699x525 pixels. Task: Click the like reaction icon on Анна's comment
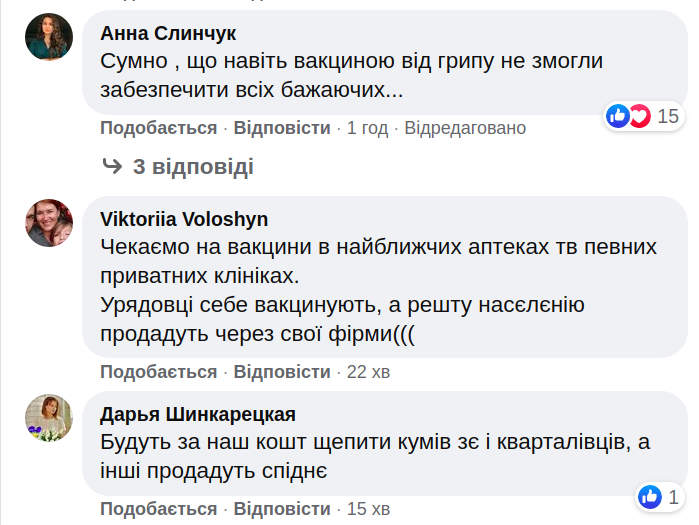click(x=618, y=116)
